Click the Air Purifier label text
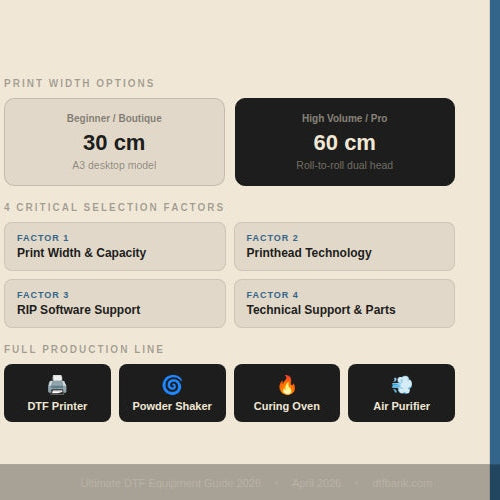 [x=402, y=406]
